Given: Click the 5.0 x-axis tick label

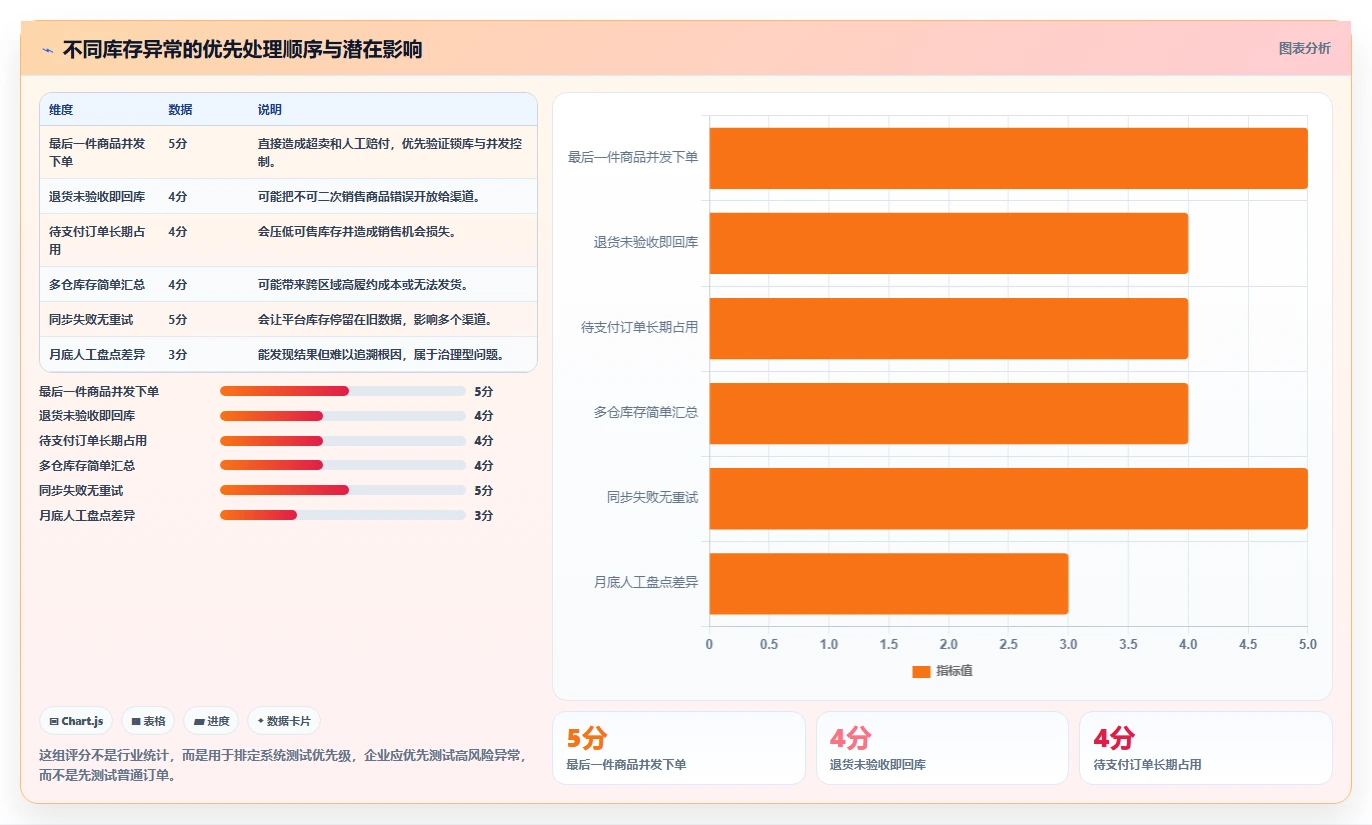Looking at the screenshot, I should point(1307,645).
